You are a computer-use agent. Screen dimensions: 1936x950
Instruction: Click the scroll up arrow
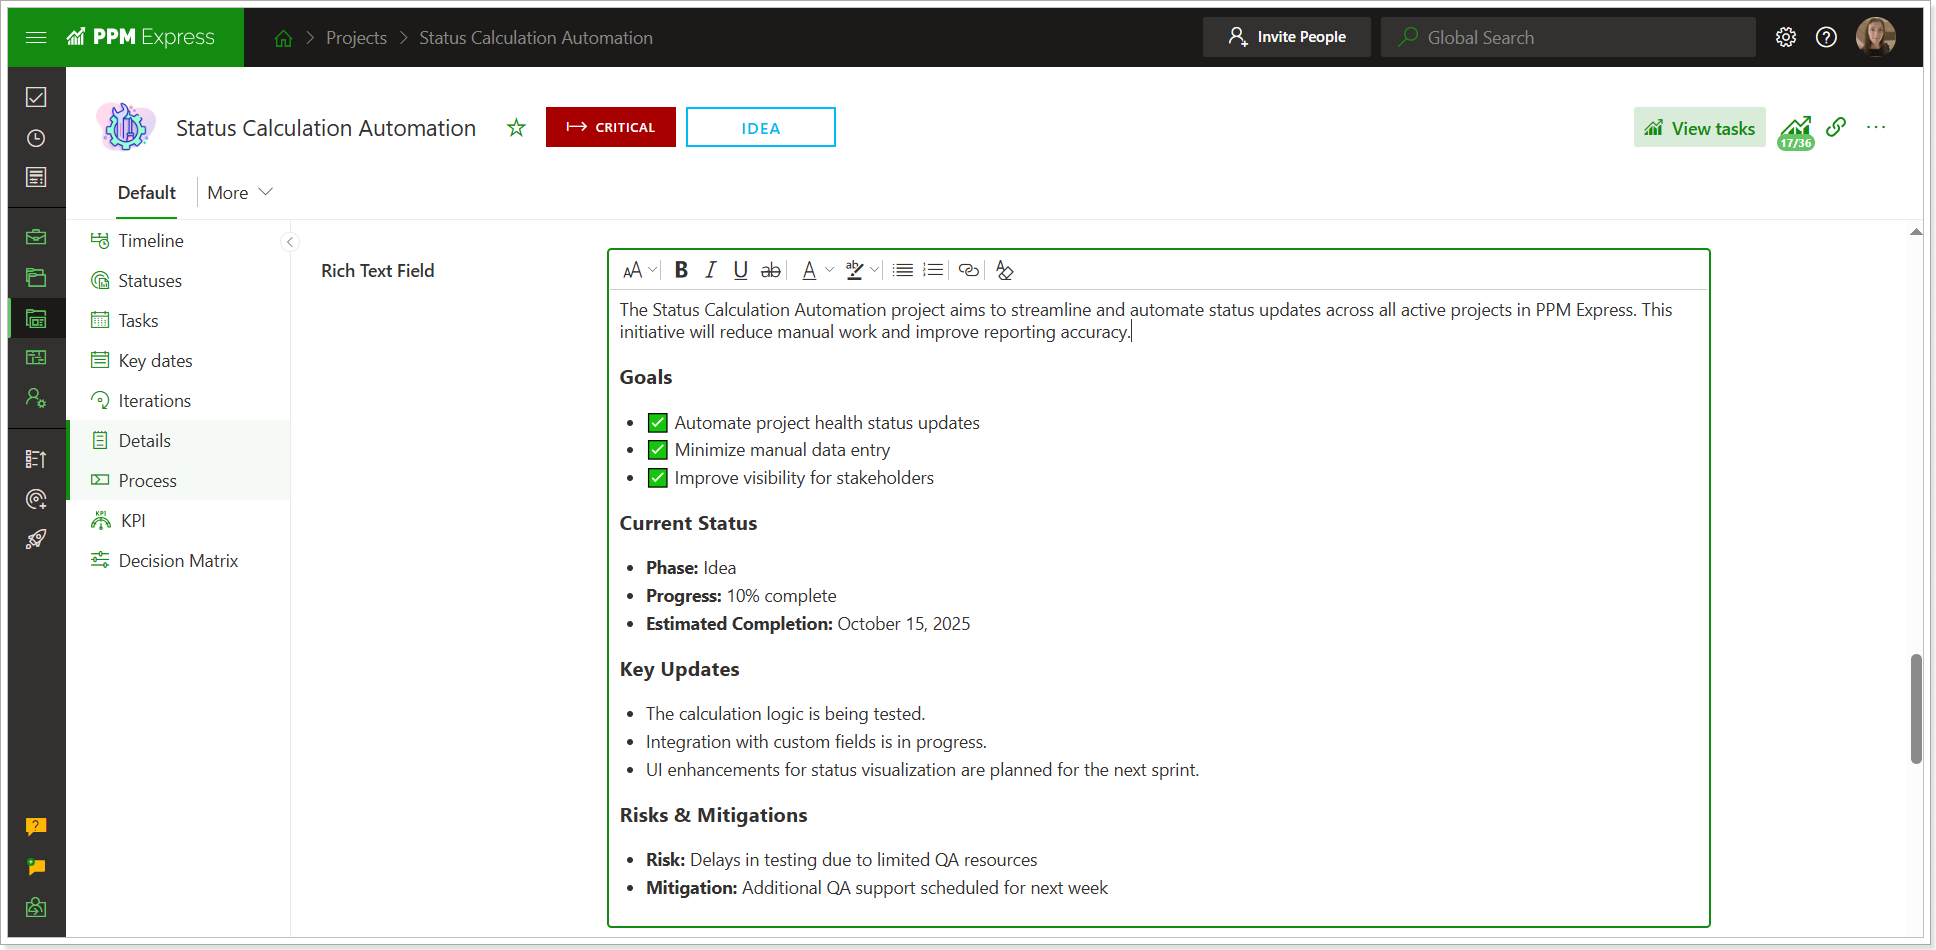tap(1916, 232)
